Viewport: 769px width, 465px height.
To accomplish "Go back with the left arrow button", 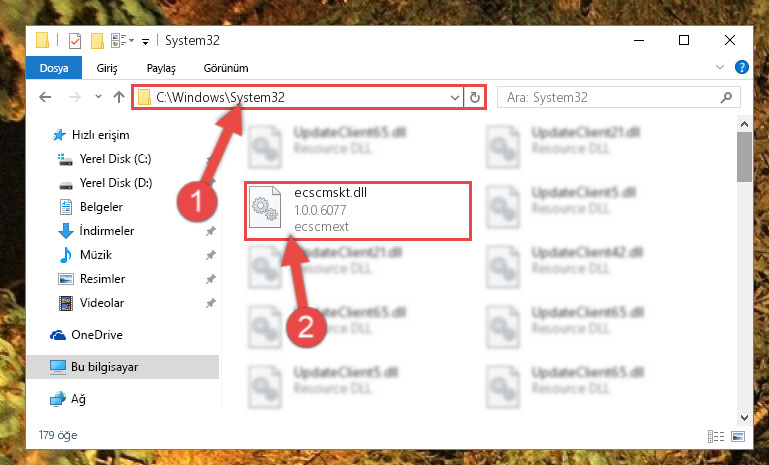I will tap(45, 97).
